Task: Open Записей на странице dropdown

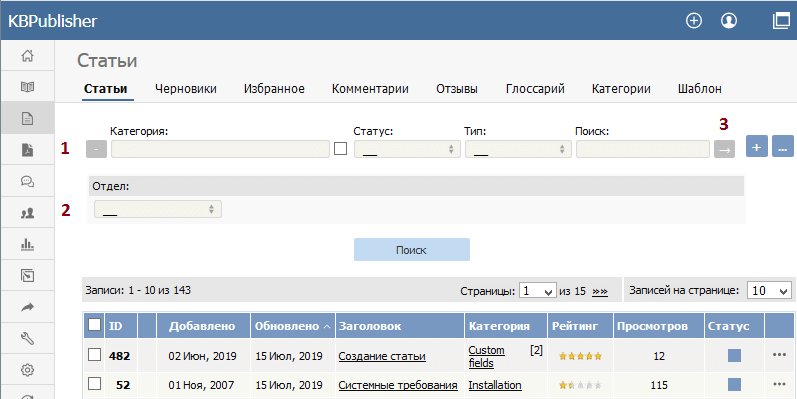Action: pos(769,291)
